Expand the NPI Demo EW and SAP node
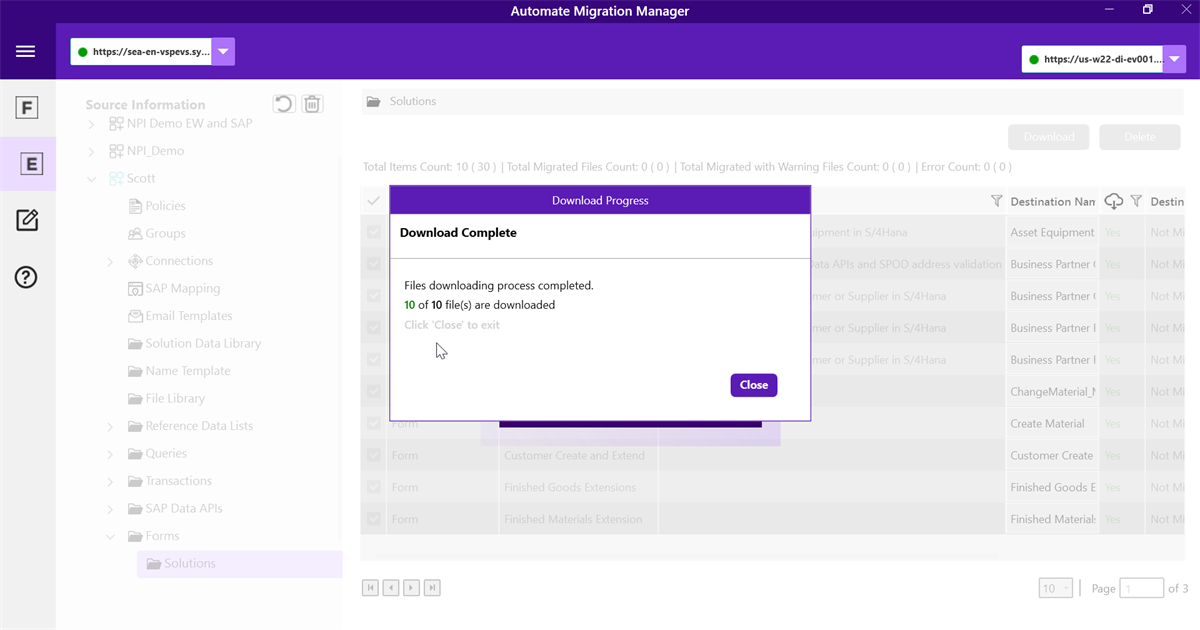The height and width of the screenshot is (630, 1200). tap(91, 124)
